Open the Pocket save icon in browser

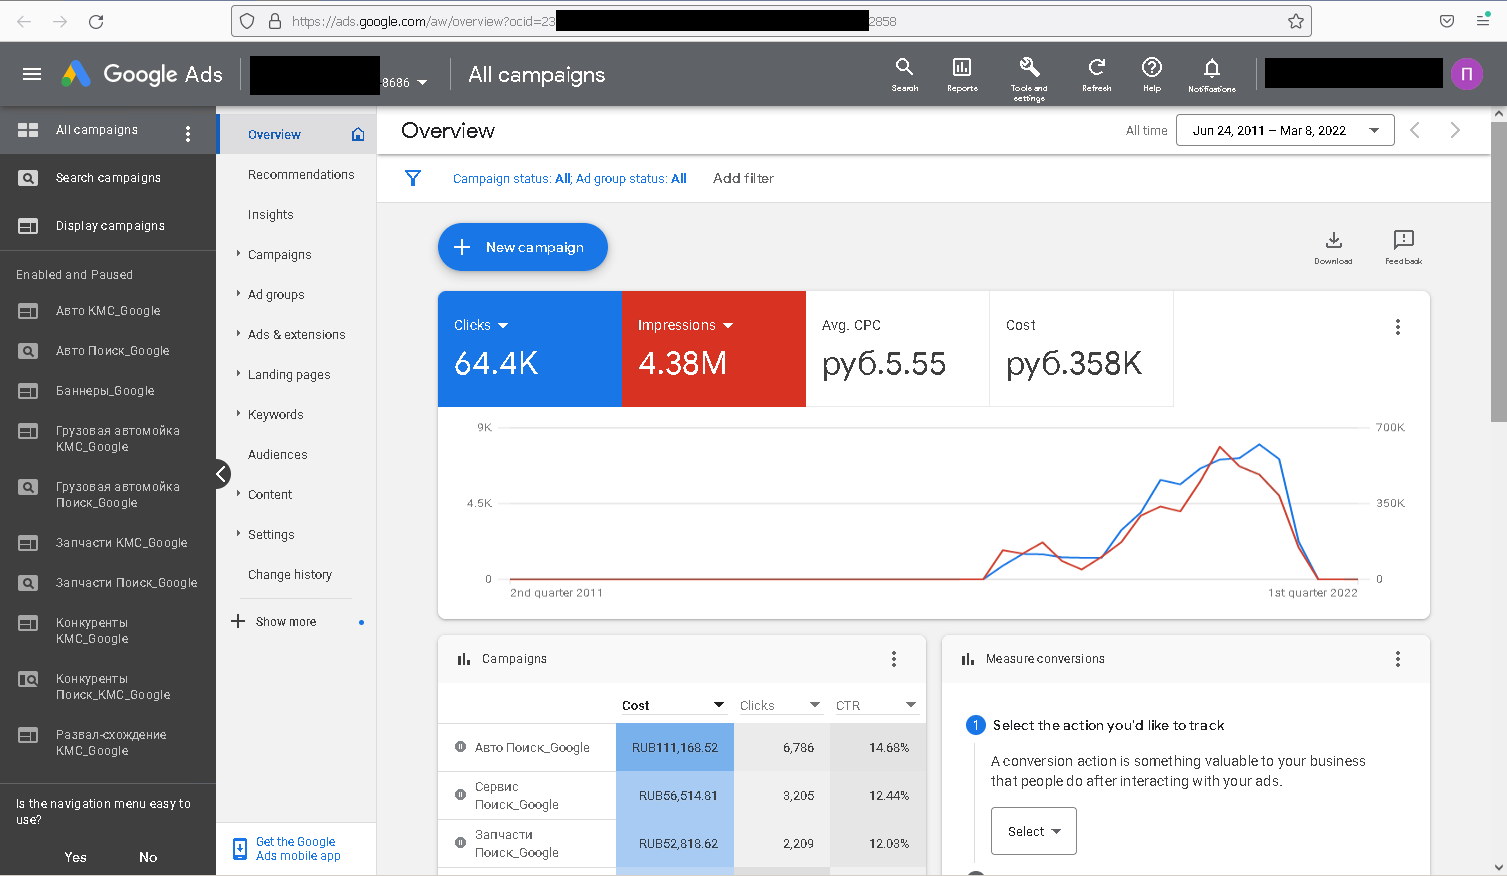(x=1447, y=21)
